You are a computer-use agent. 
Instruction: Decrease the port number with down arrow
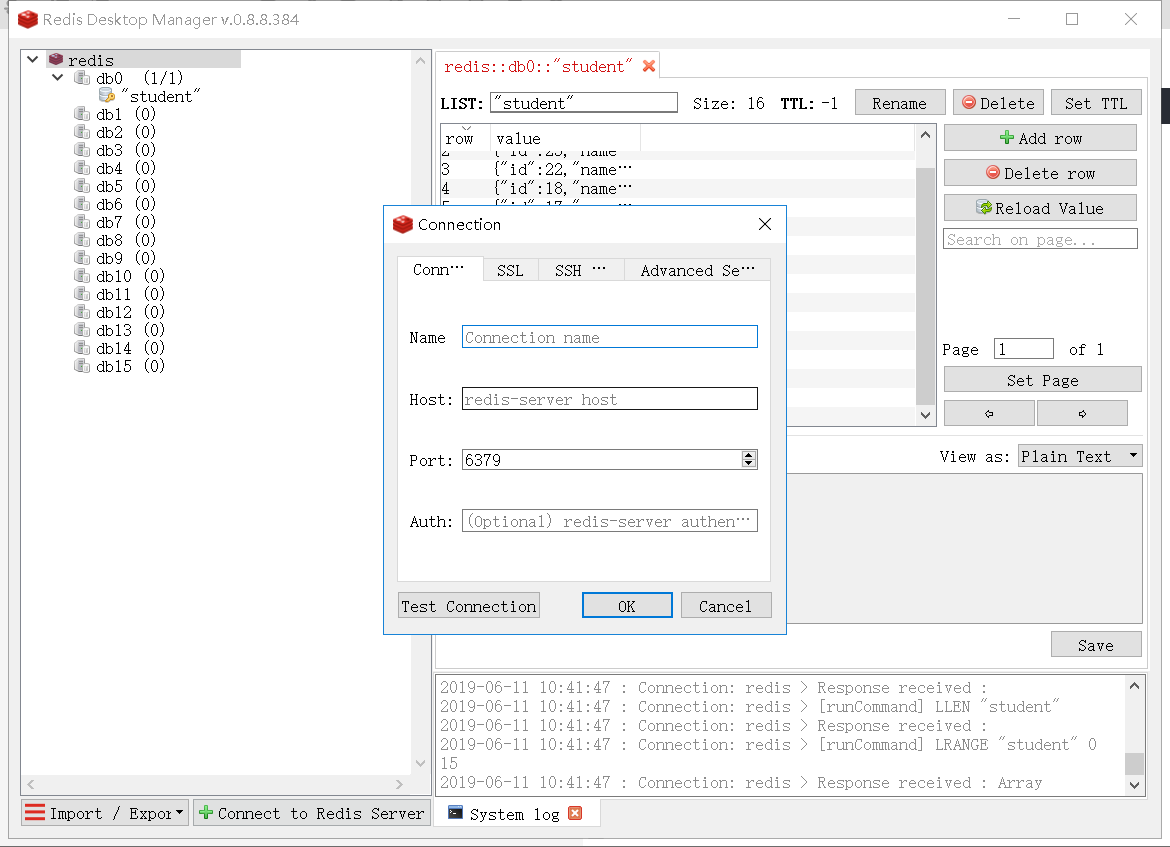(x=749, y=464)
